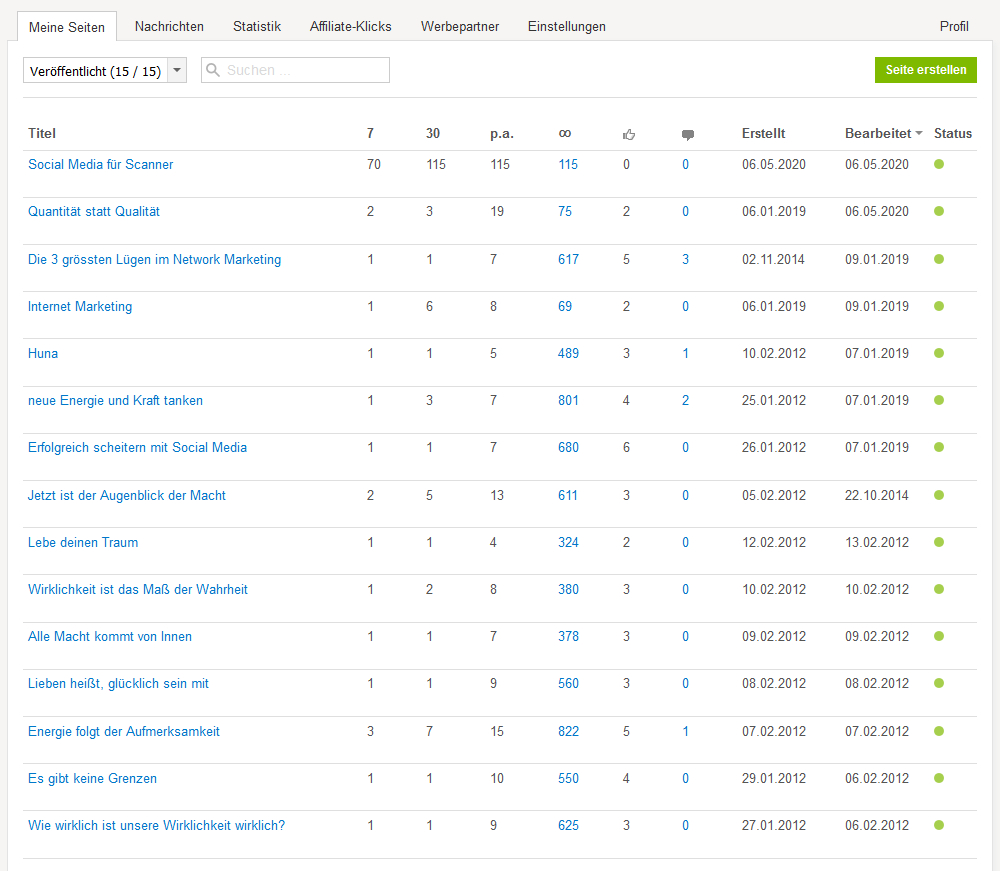This screenshot has height=871, width=1000.
Task: Click green status dot for Social Media für Scanner
Action: [x=939, y=164]
